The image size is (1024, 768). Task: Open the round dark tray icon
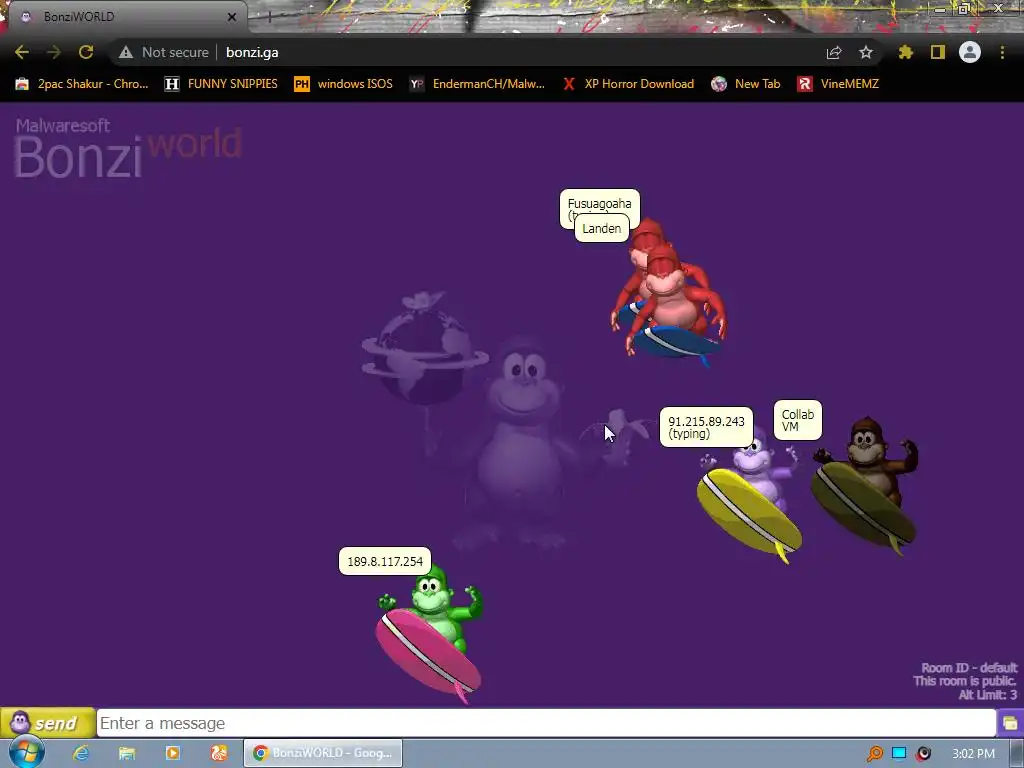tap(923, 754)
